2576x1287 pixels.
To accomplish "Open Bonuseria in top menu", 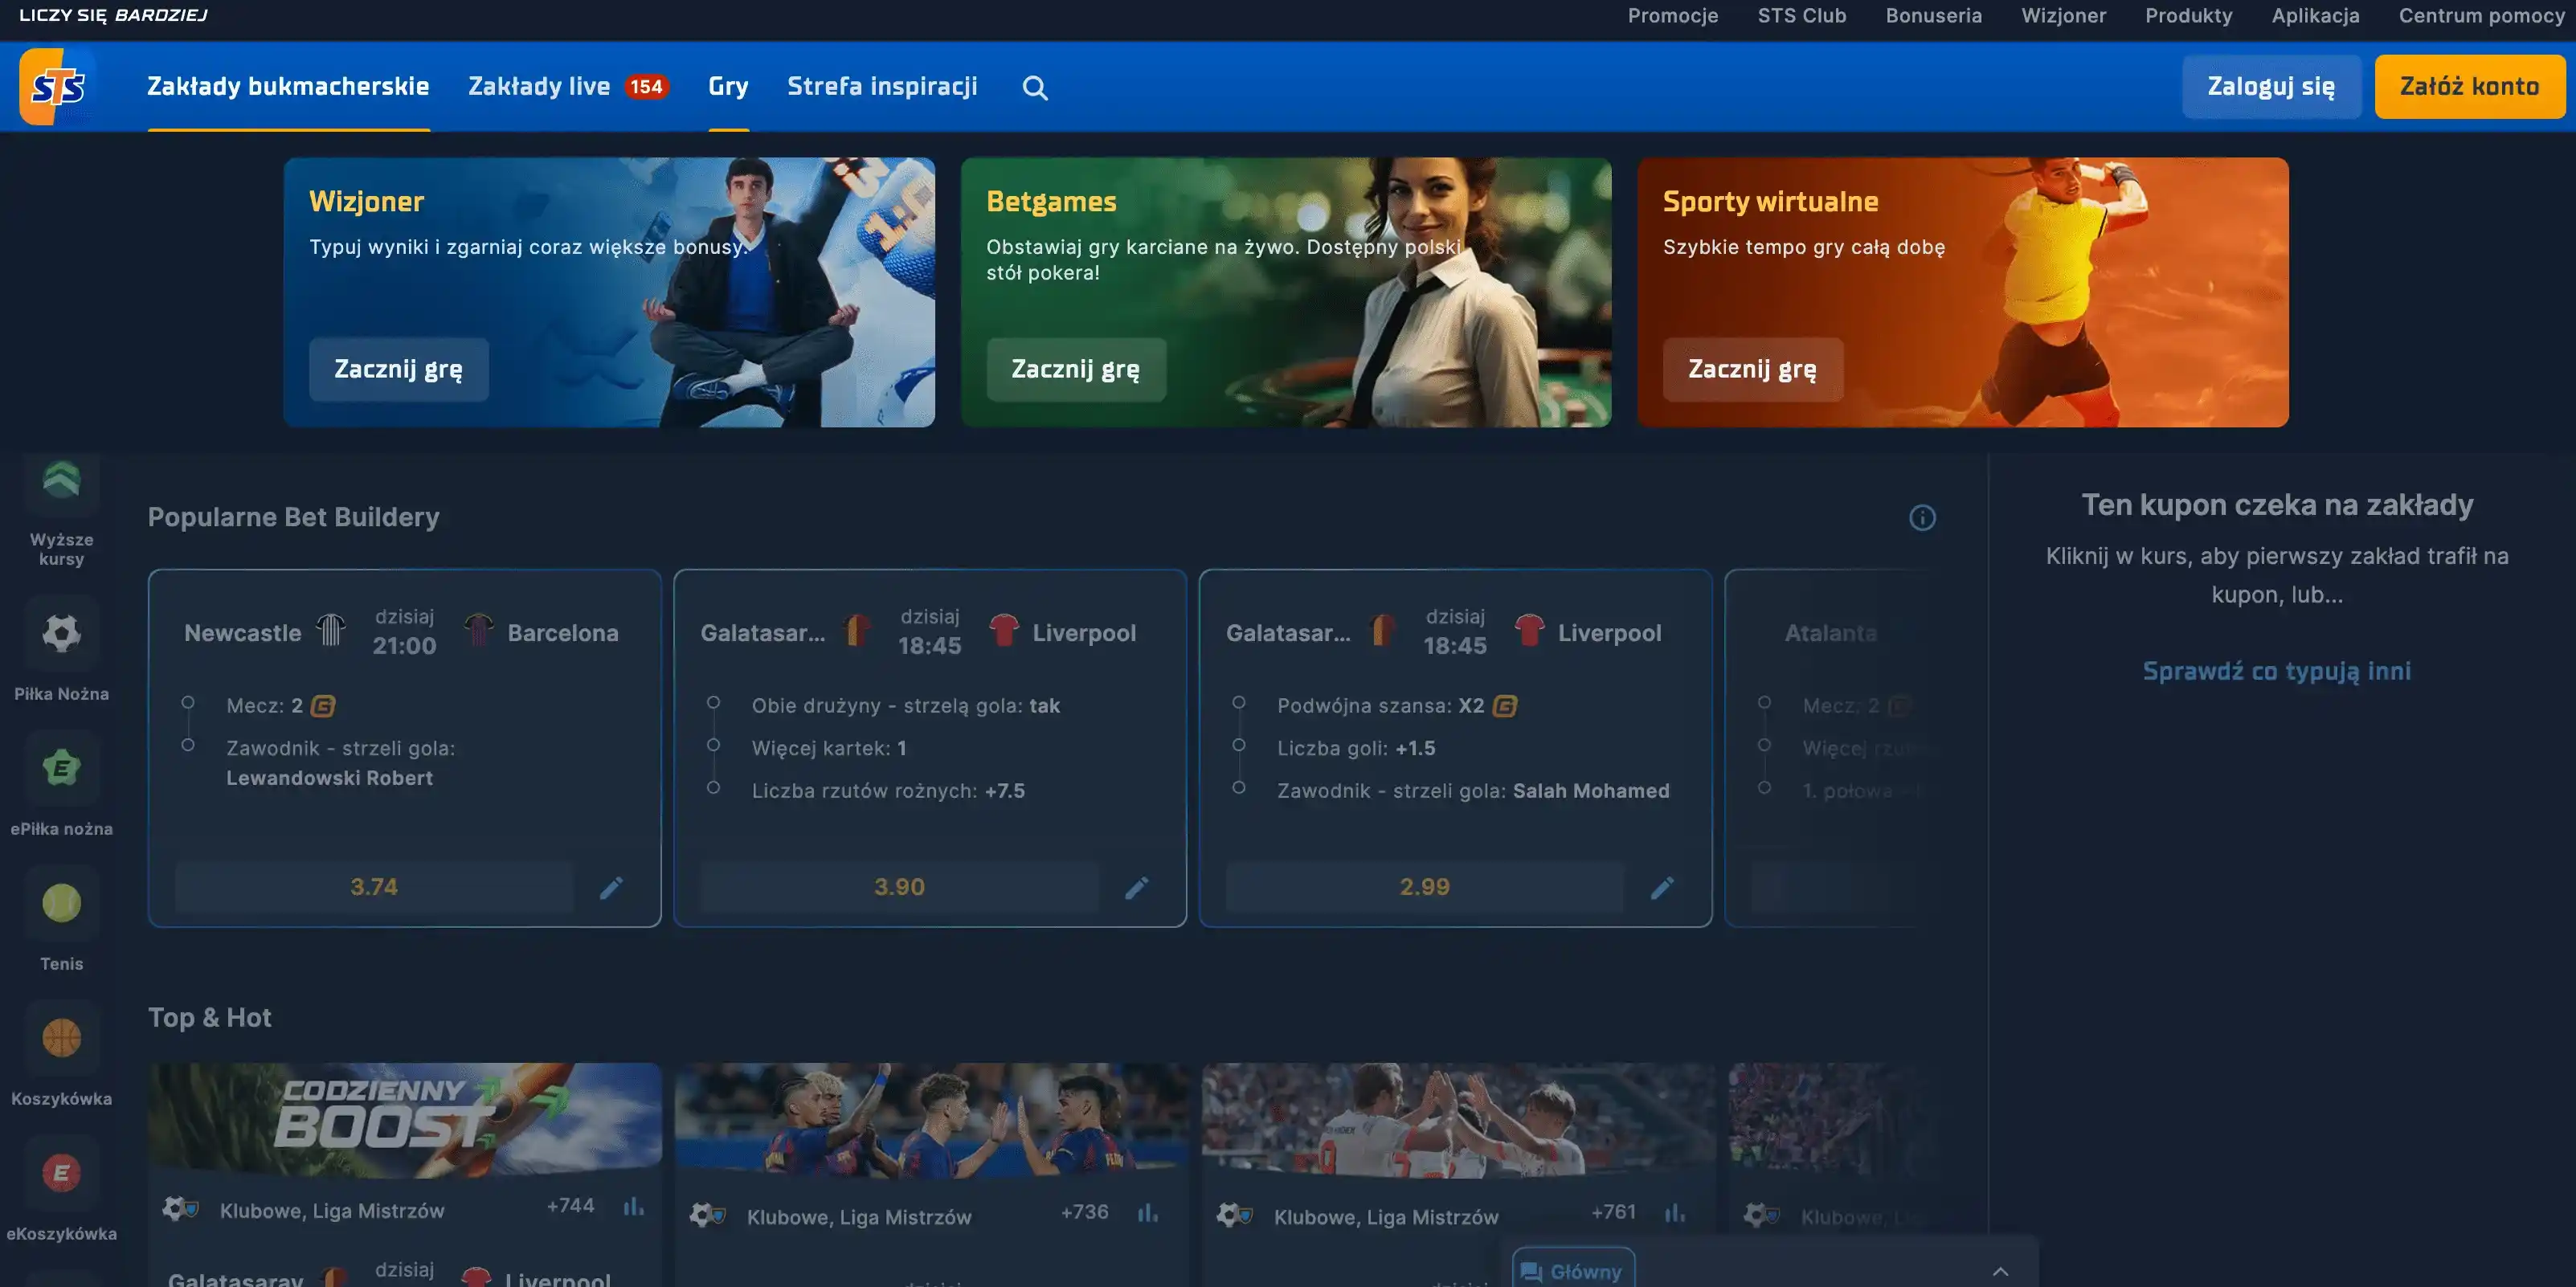I will (x=1933, y=16).
